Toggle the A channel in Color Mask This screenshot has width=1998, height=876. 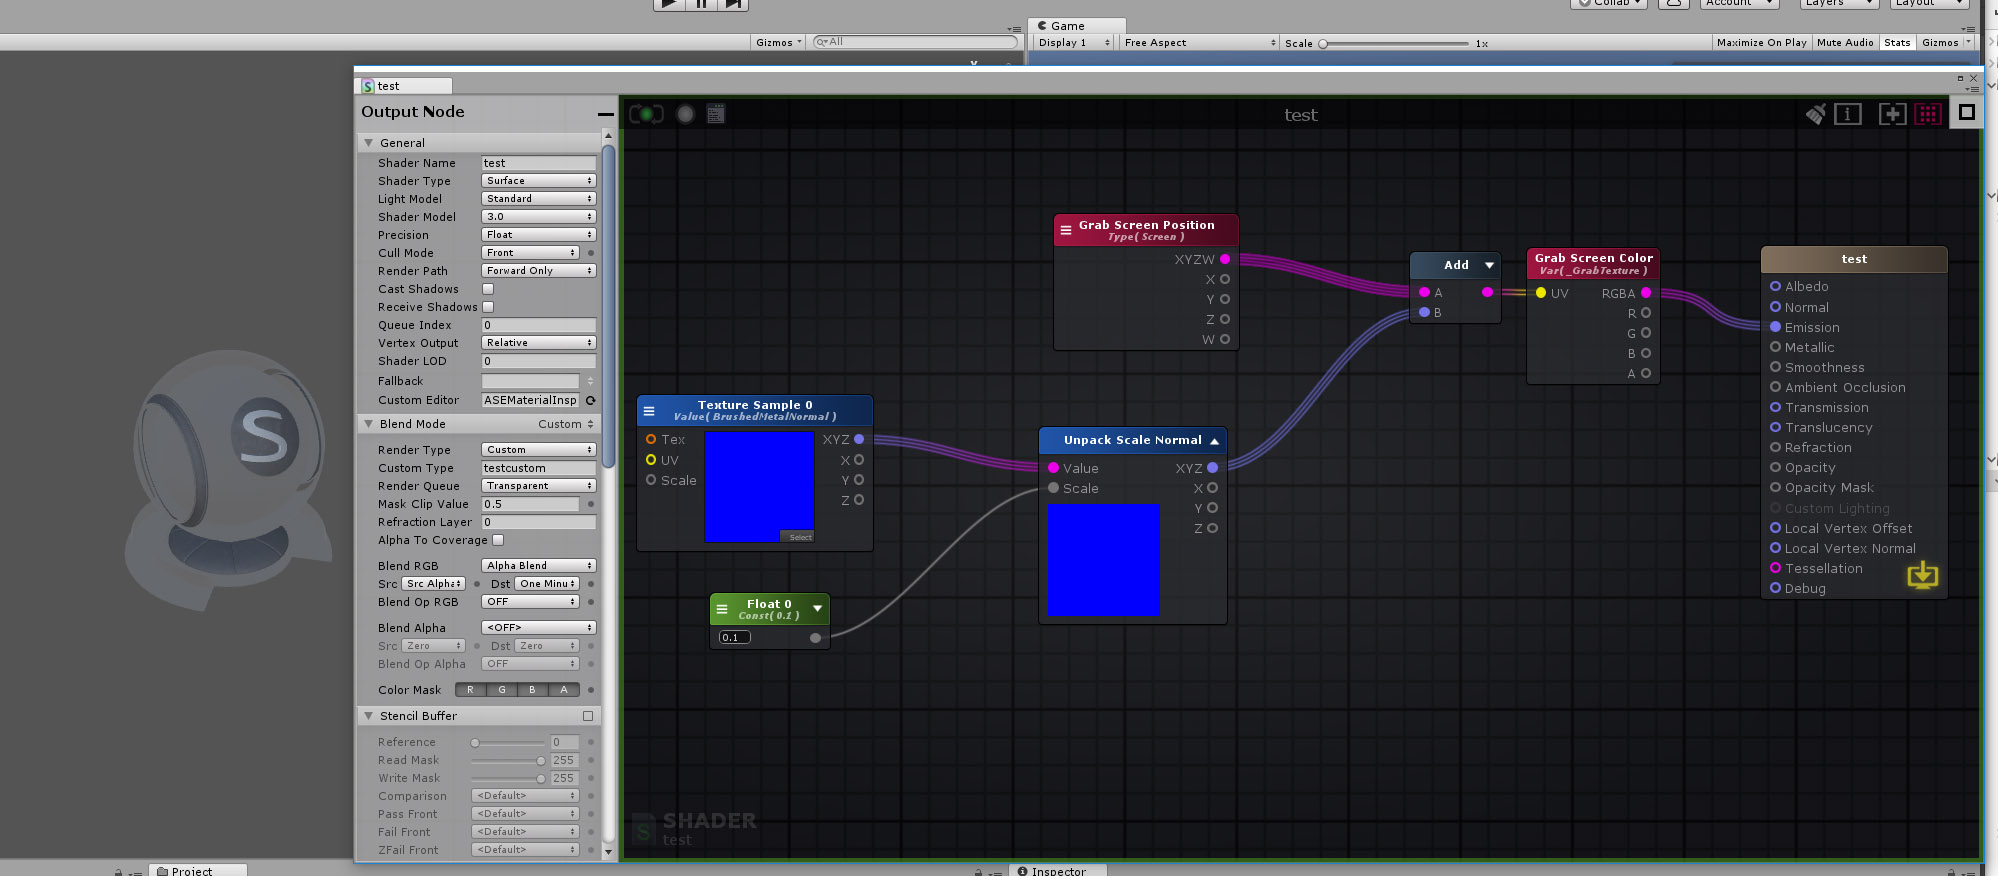[x=564, y=690]
